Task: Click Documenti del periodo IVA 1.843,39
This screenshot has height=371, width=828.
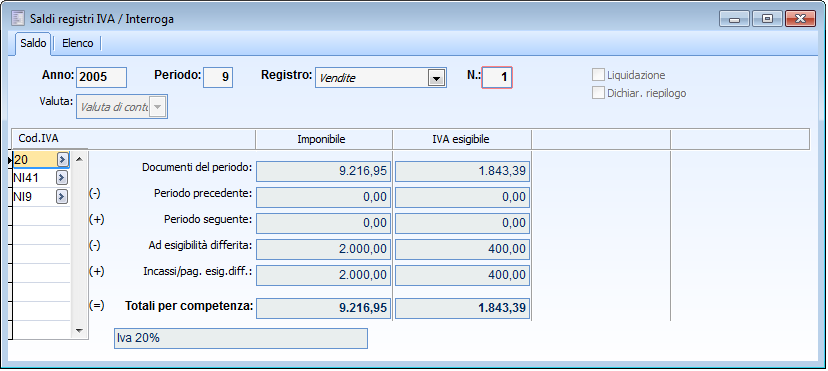Action: 462,171
